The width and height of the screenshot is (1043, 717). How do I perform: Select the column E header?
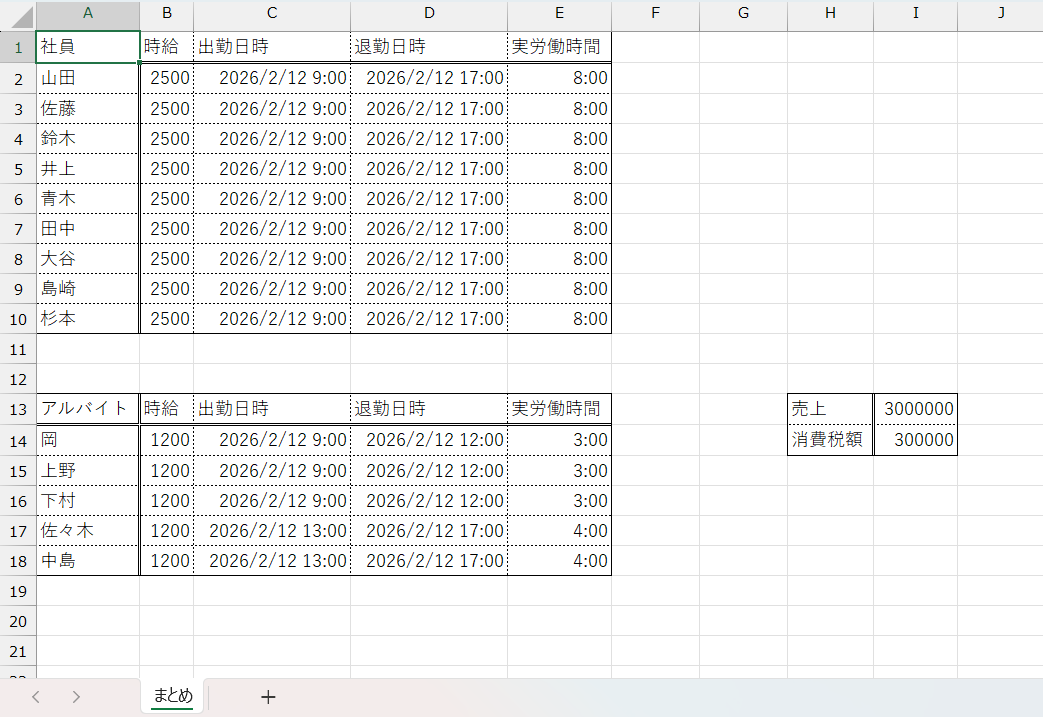tap(559, 14)
